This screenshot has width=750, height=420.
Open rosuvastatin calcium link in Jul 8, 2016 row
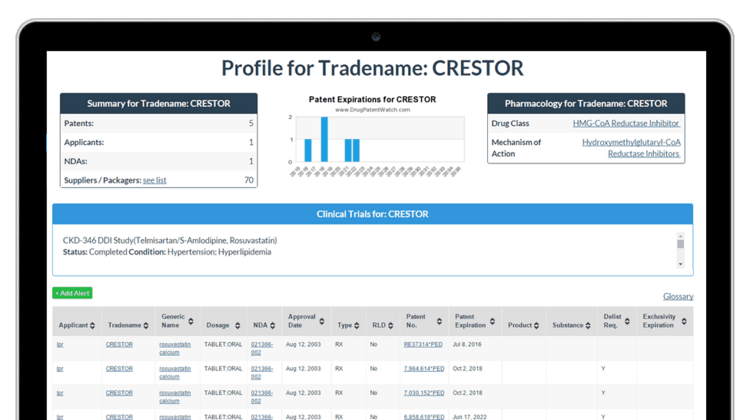click(x=175, y=348)
